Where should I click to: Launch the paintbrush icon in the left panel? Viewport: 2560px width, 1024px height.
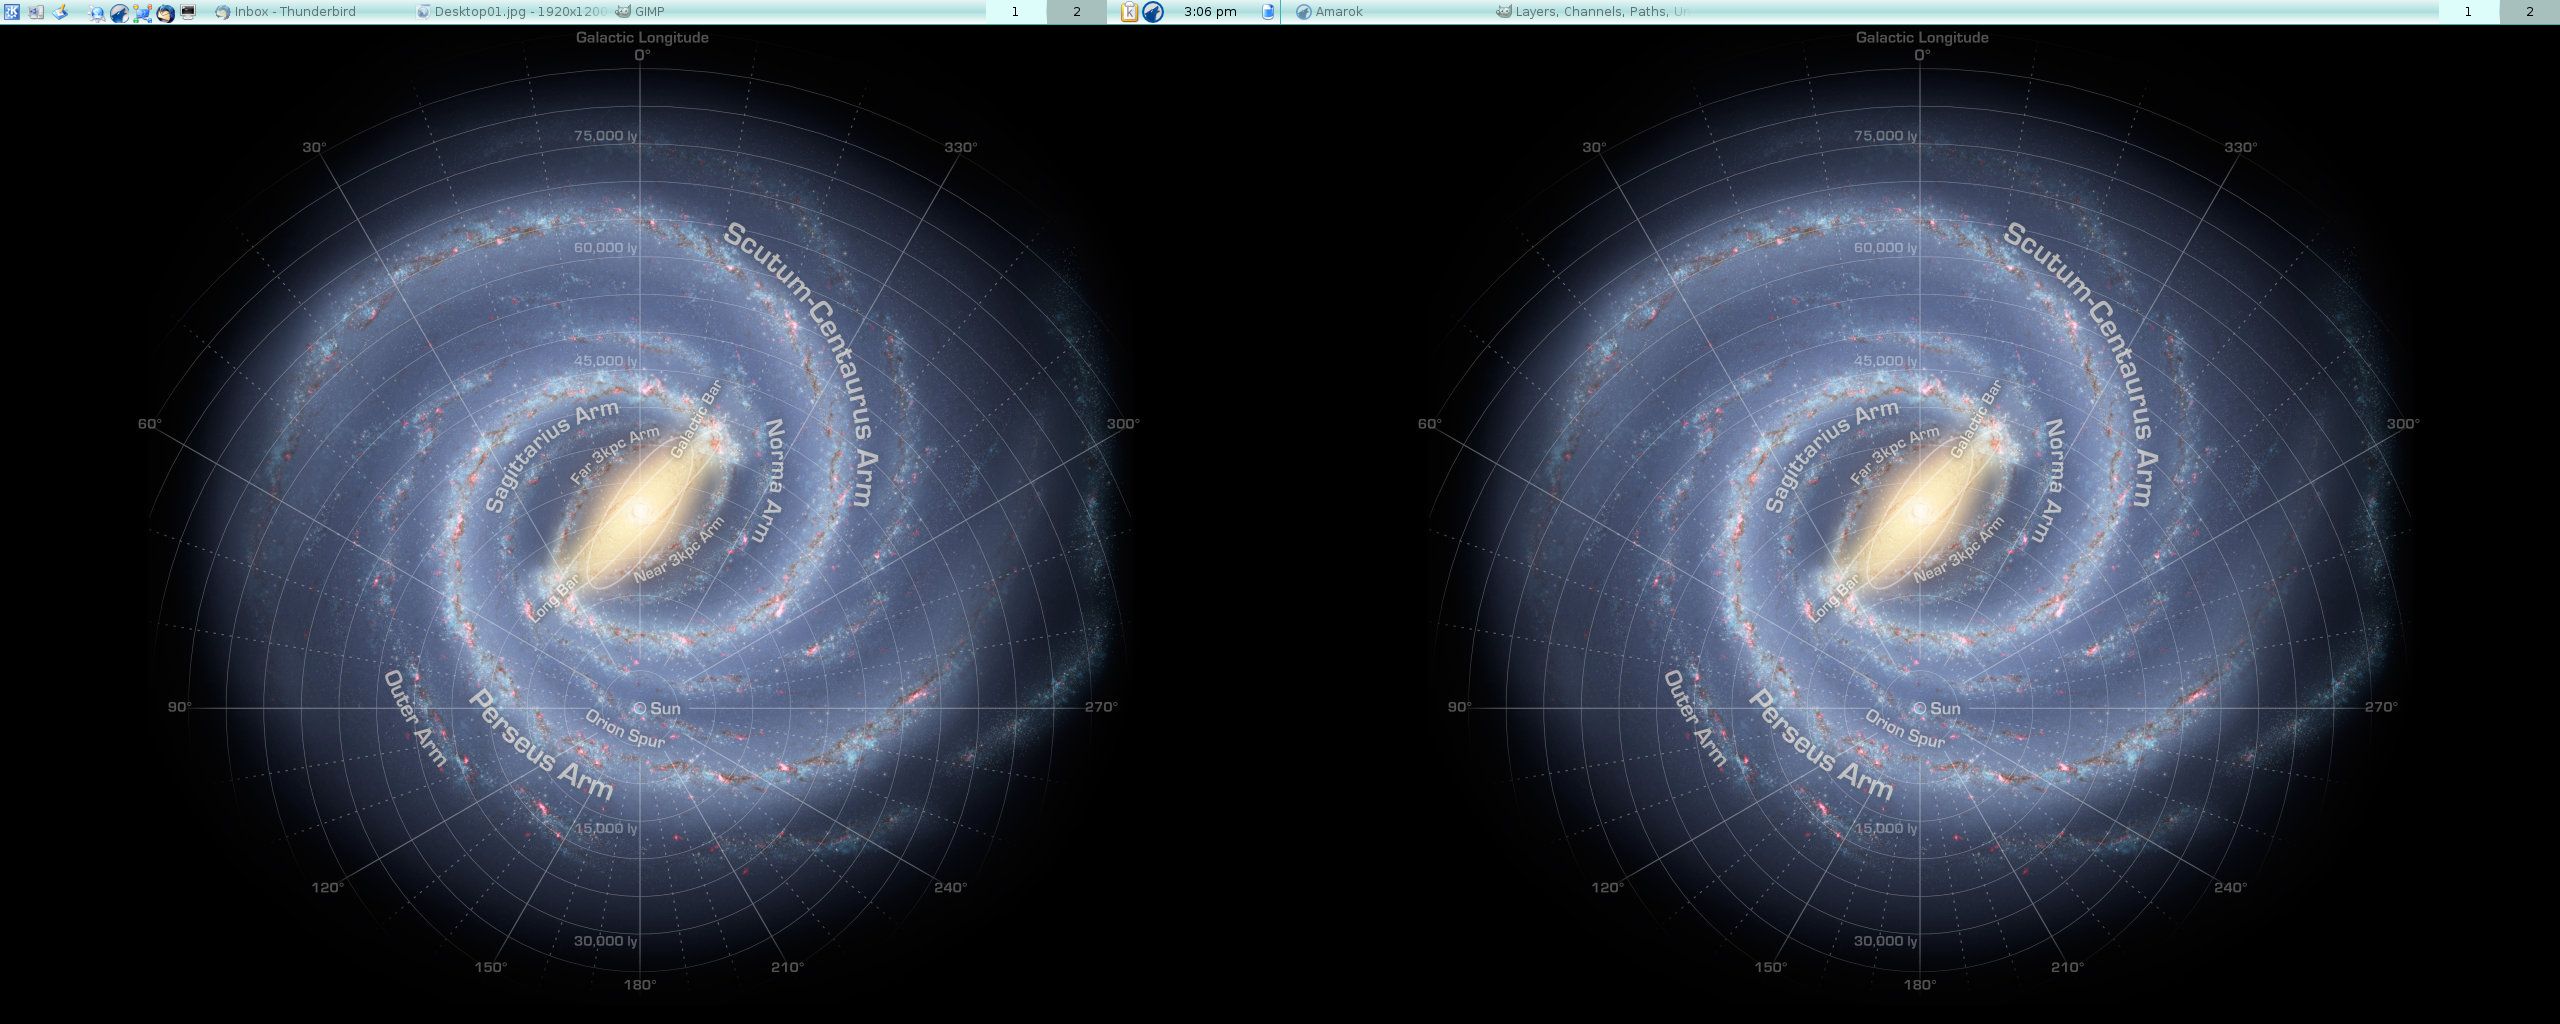60,12
